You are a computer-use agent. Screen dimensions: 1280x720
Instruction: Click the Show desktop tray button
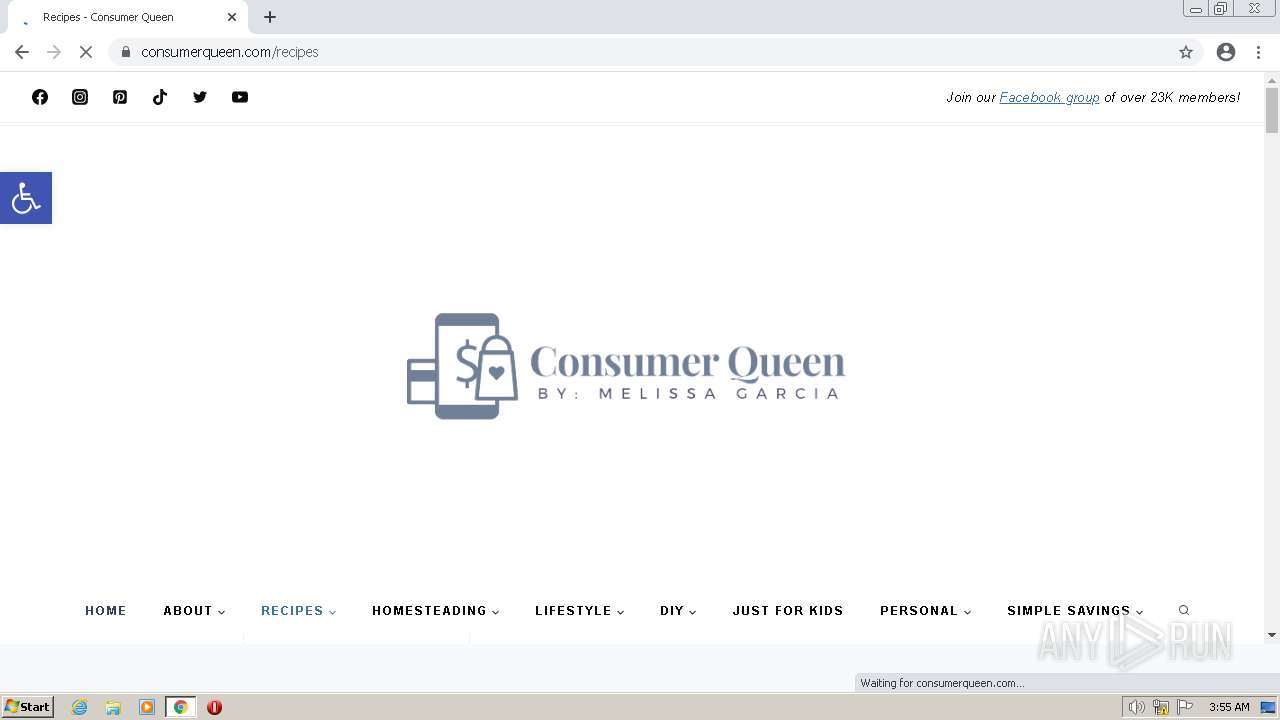coord(1269,707)
